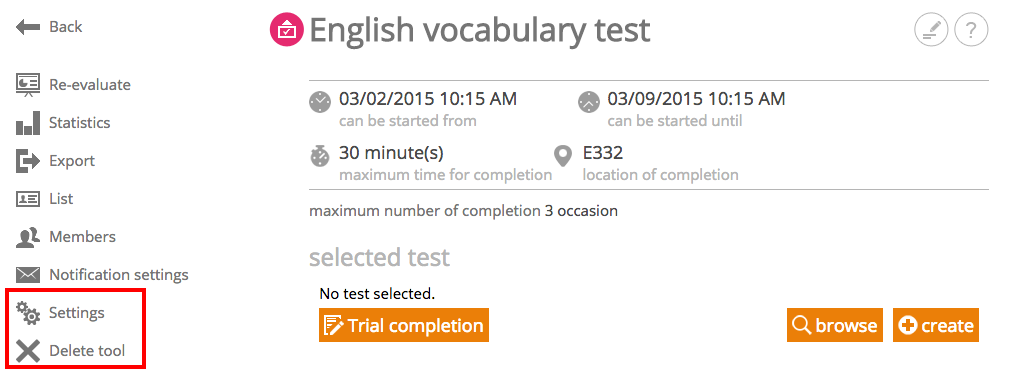The height and width of the screenshot is (372, 1012).
Task: Select the Notification settings menu label
Action: (x=119, y=275)
